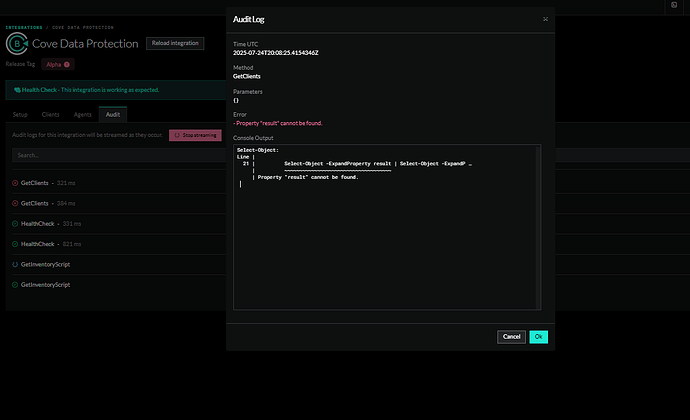Click success icon of HealthCheck 331 ms

(x=15, y=224)
